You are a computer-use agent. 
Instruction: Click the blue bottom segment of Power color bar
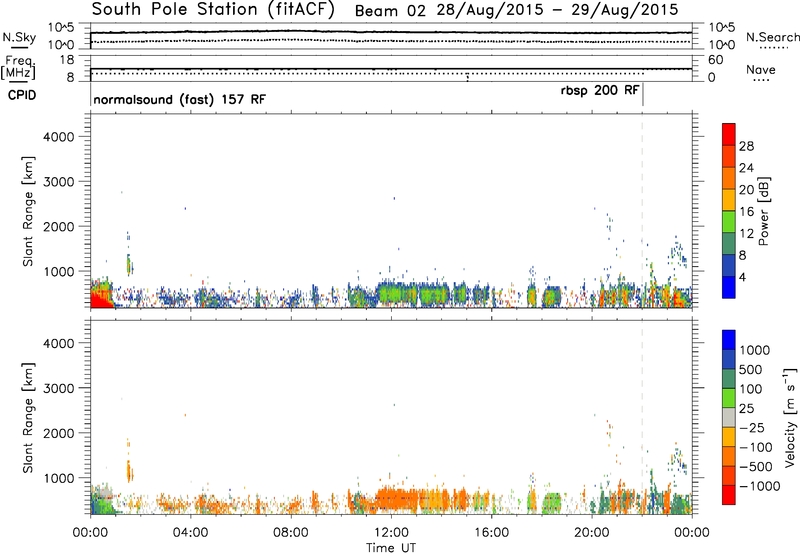[729, 287]
